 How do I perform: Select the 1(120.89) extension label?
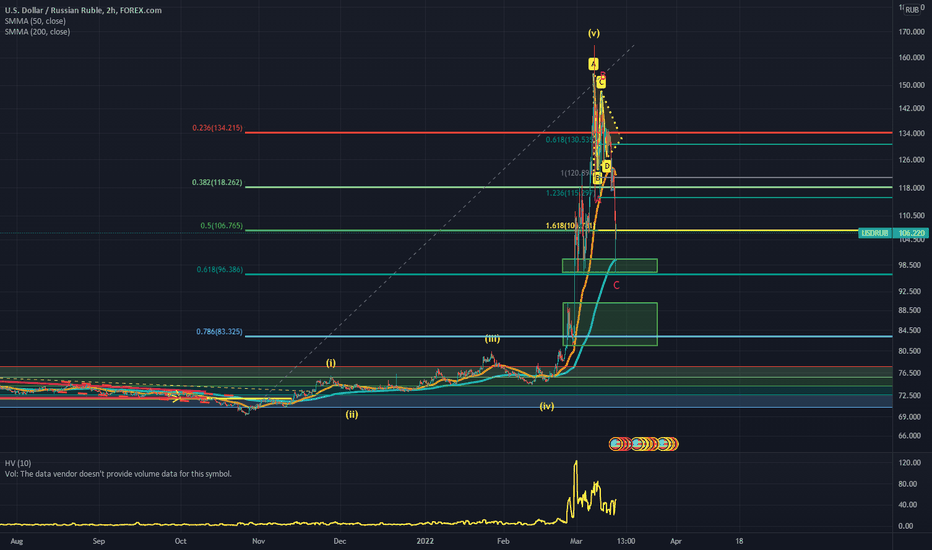575,173
